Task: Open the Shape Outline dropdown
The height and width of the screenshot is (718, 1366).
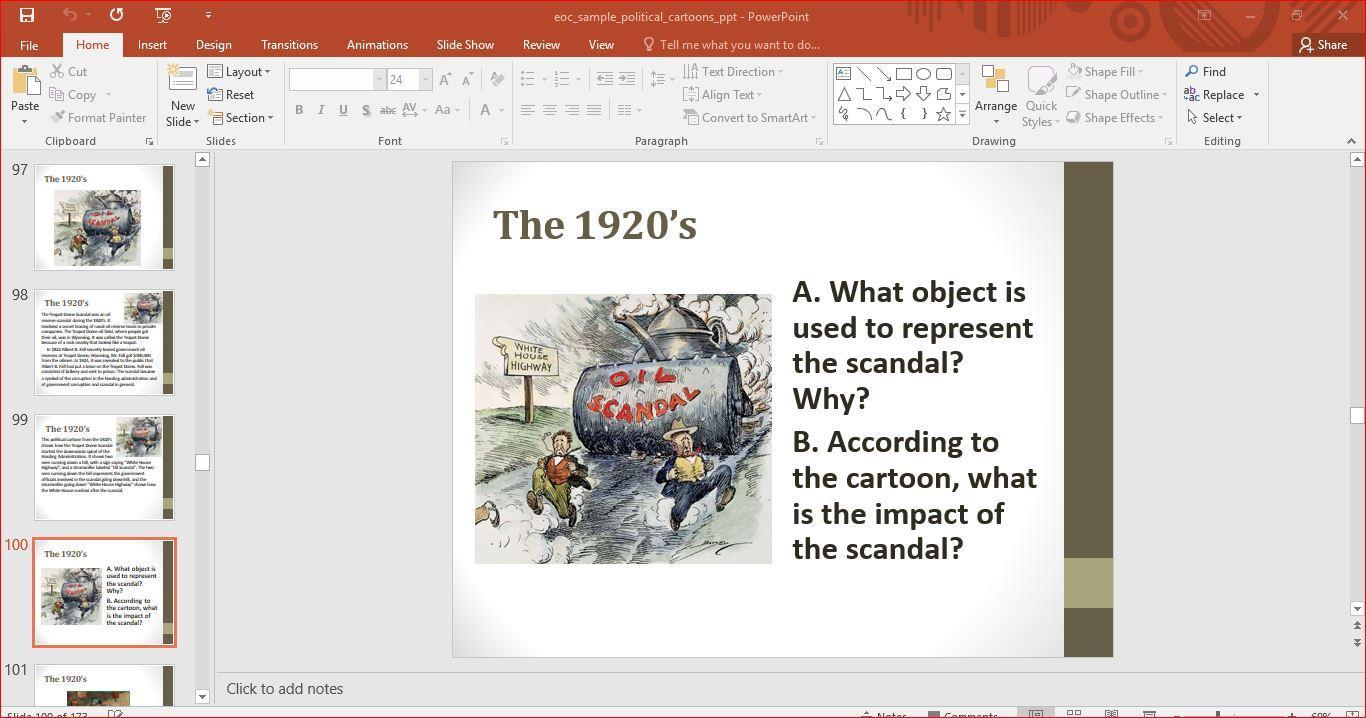Action: coord(1117,95)
